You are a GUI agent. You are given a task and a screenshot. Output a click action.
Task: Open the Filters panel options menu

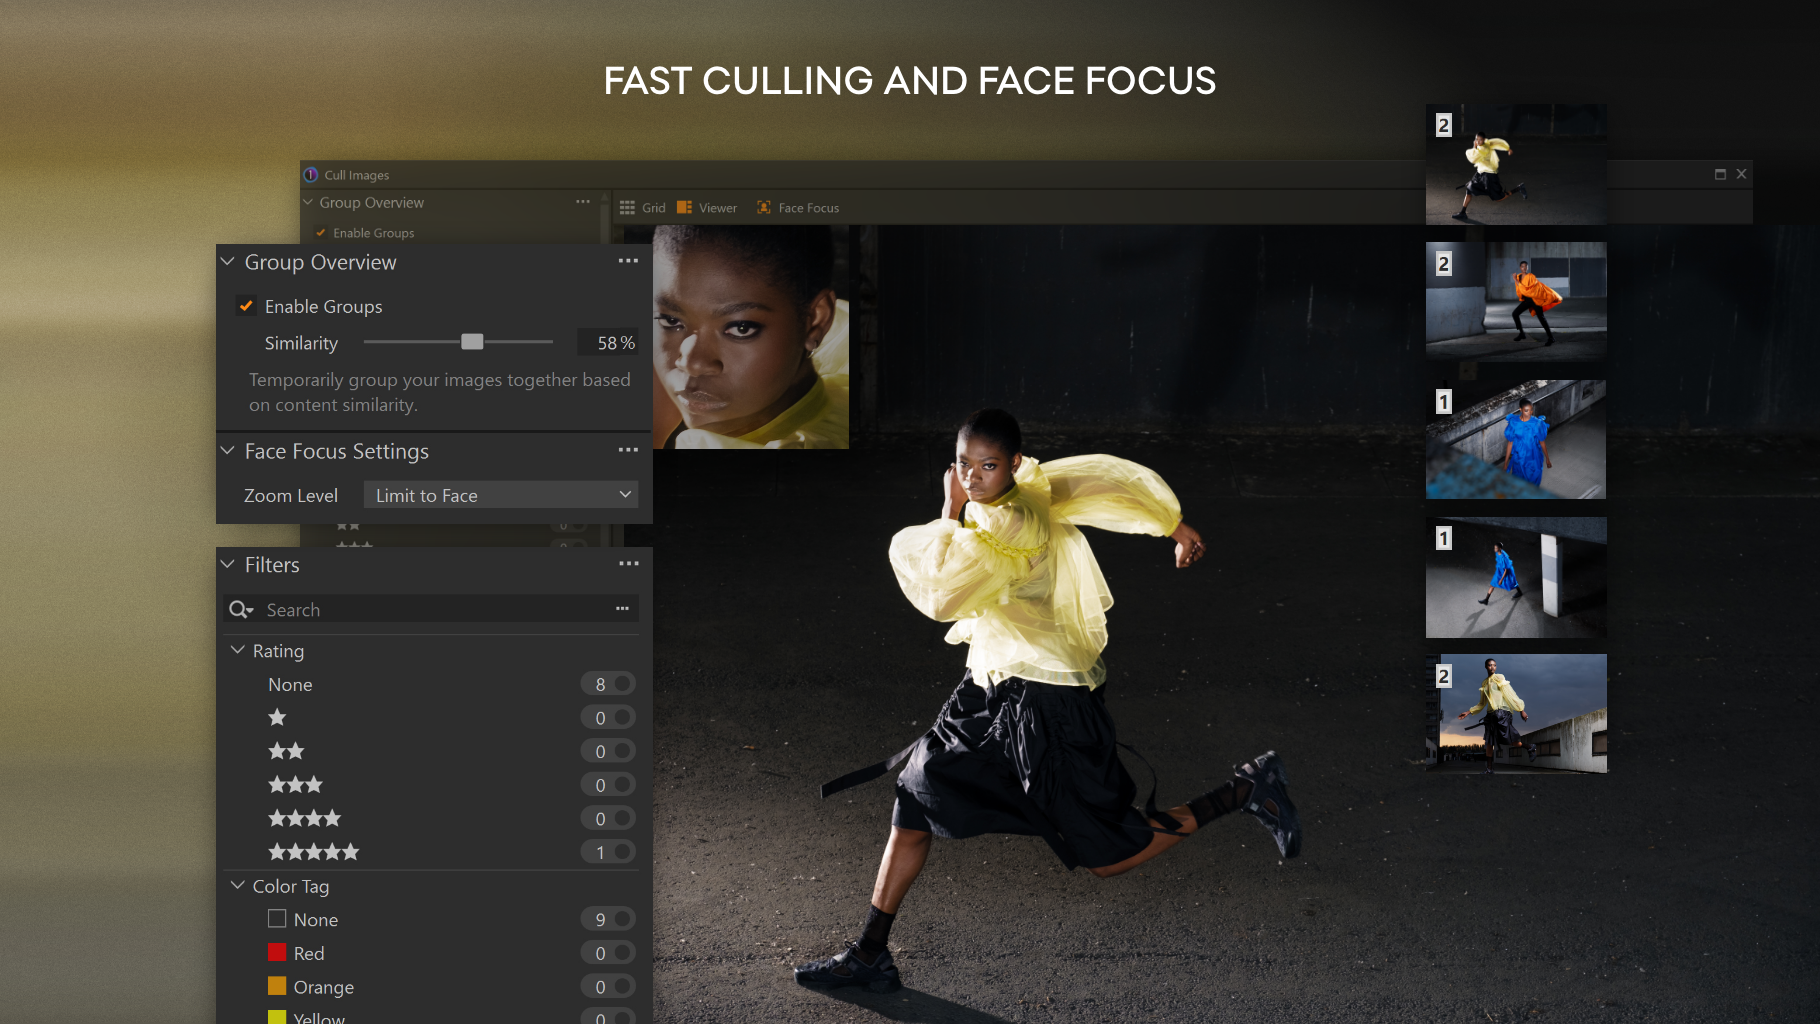[628, 563]
